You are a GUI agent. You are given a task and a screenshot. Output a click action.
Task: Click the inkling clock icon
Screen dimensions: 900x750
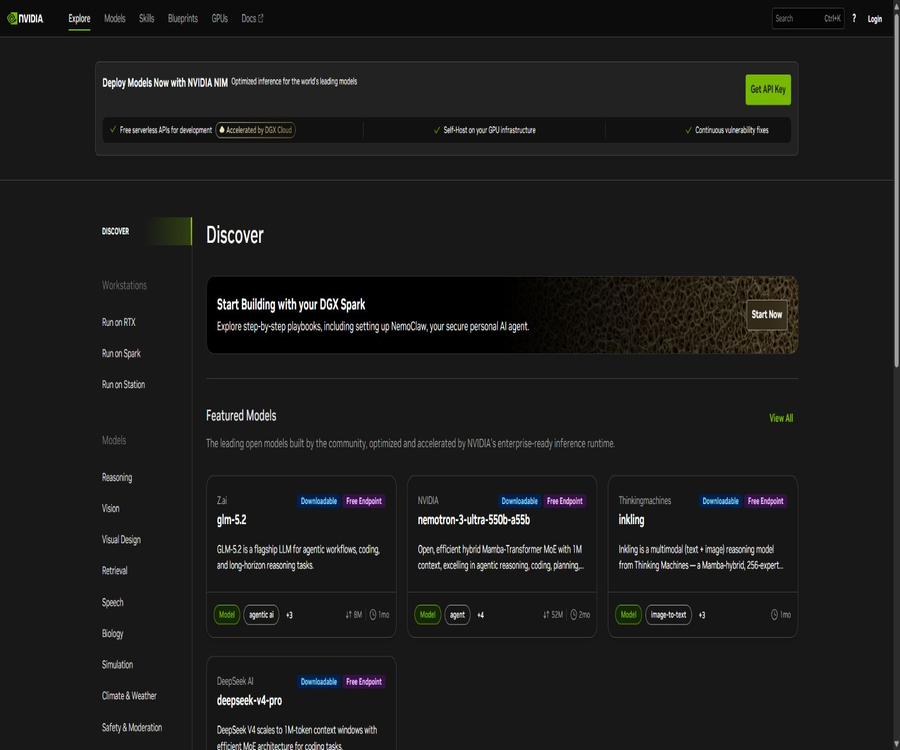pyautogui.click(x=774, y=615)
